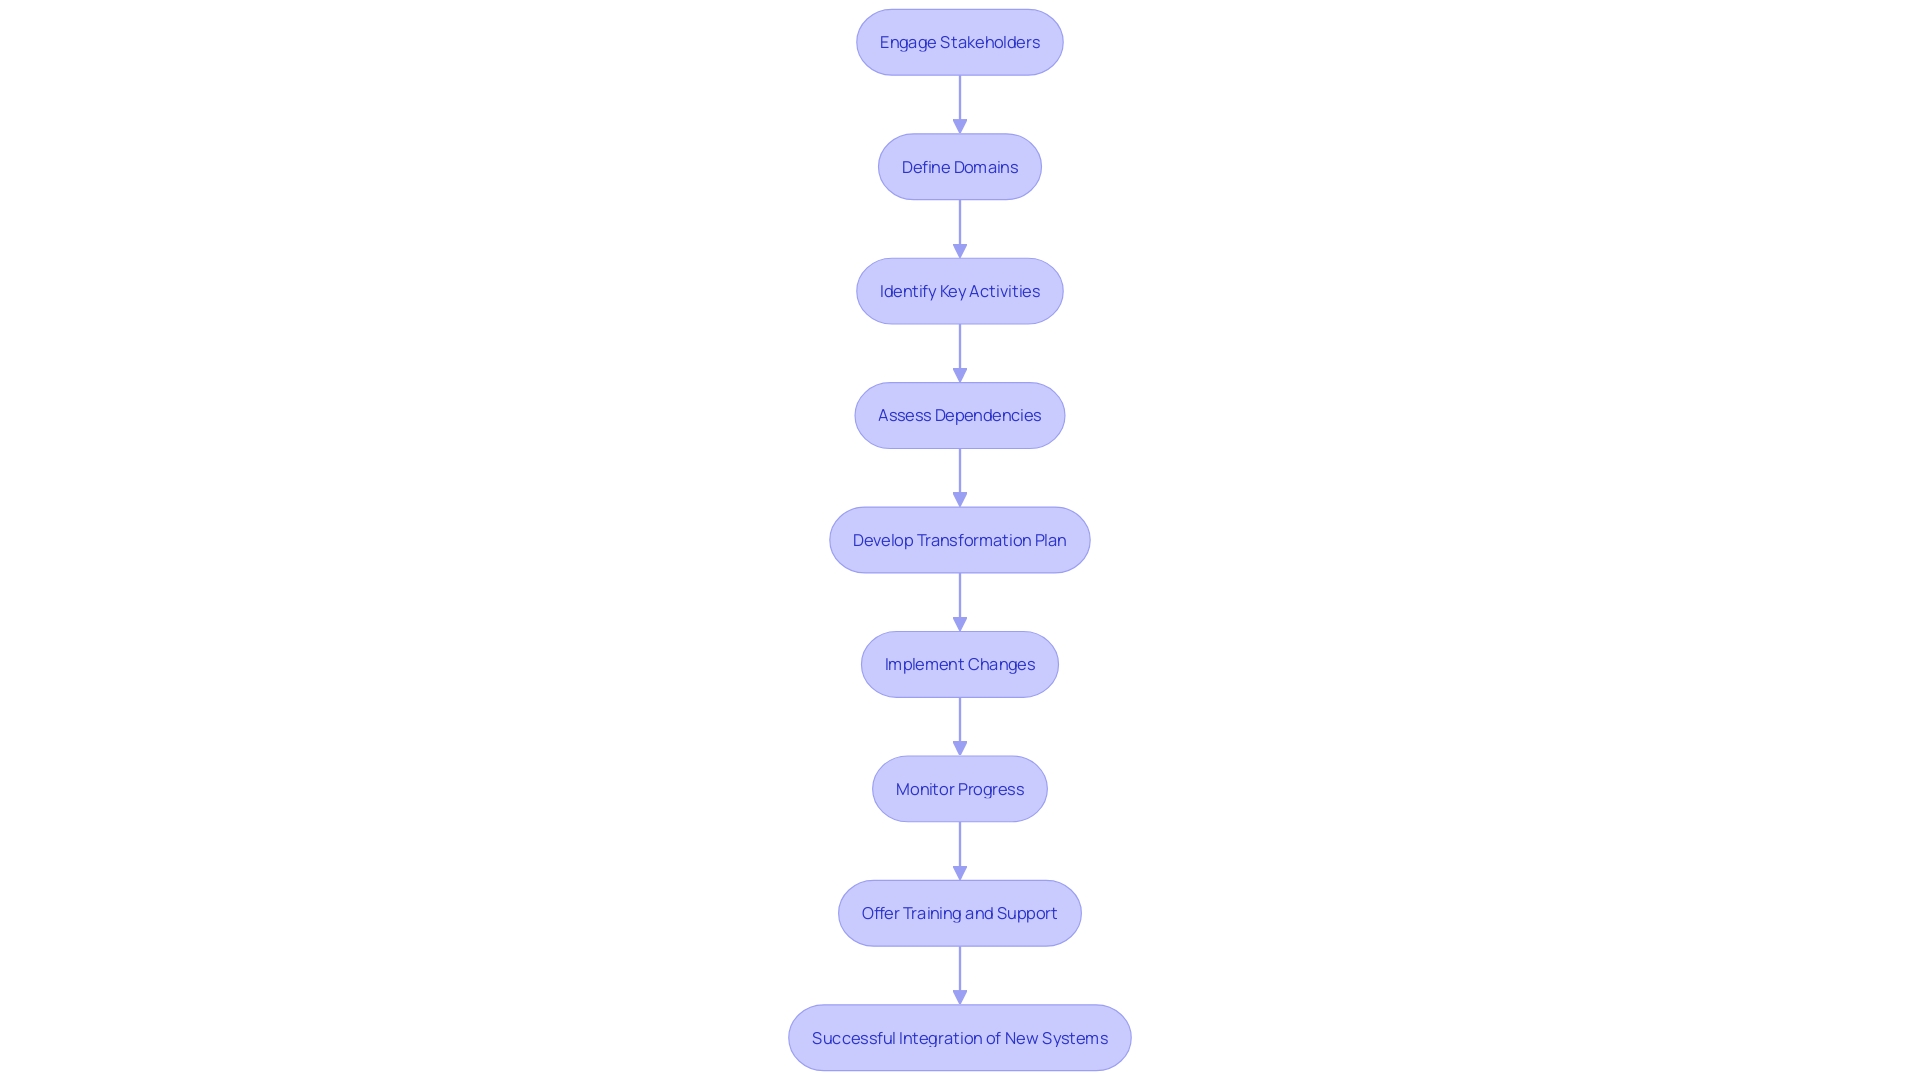Select the Assess Dependencies step
1920x1080 pixels.
point(960,414)
